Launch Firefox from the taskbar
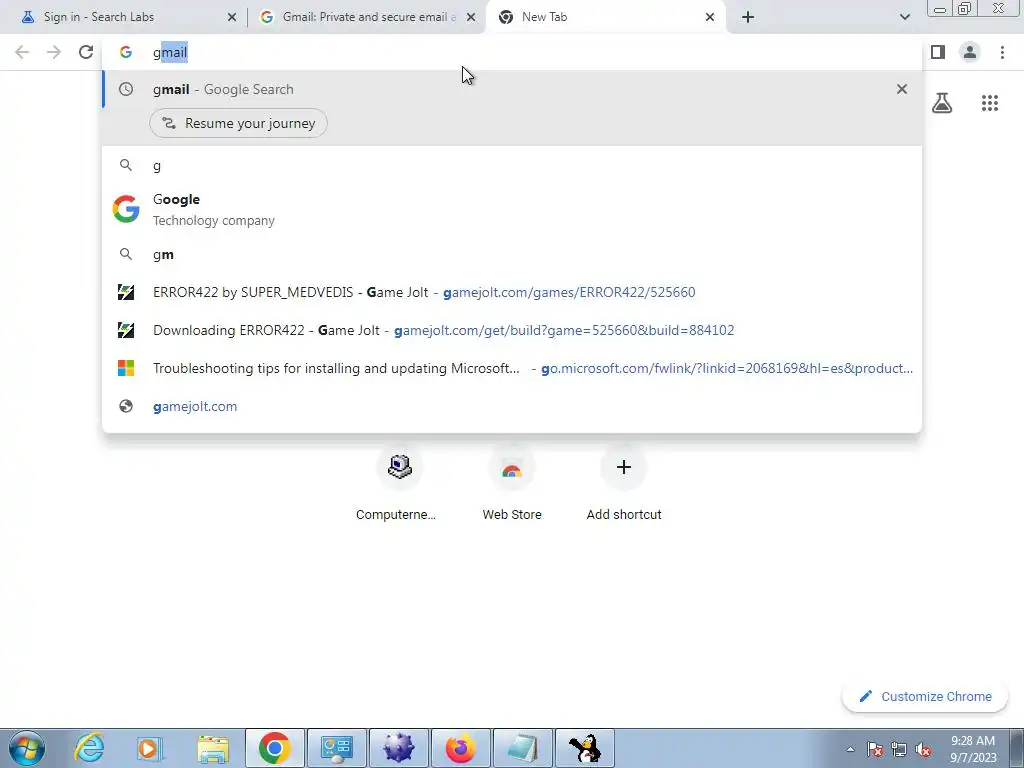This screenshot has height=768, width=1024. click(x=461, y=748)
